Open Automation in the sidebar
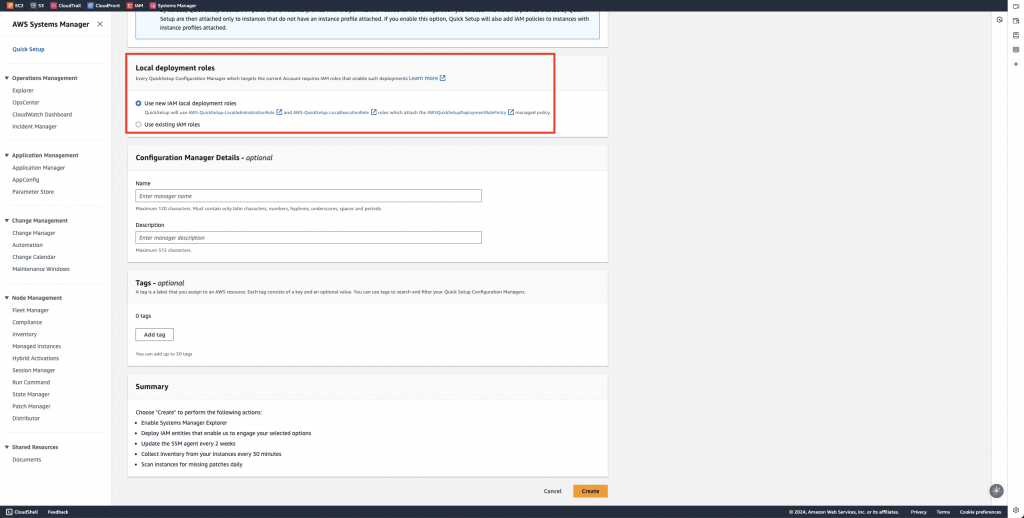Image resolution: width=1024 pixels, height=518 pixels. (27, 245)
